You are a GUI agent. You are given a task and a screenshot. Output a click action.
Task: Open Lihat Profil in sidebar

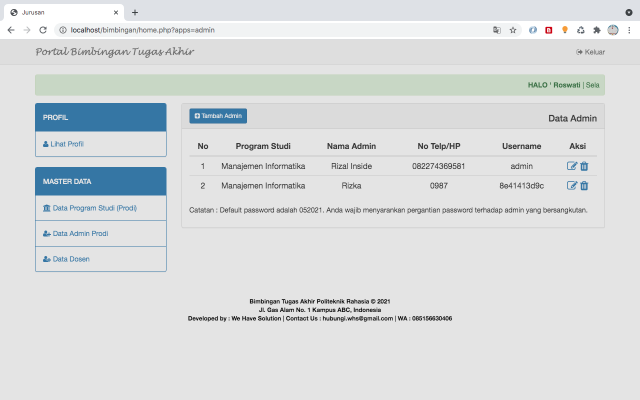click(66, 144)
